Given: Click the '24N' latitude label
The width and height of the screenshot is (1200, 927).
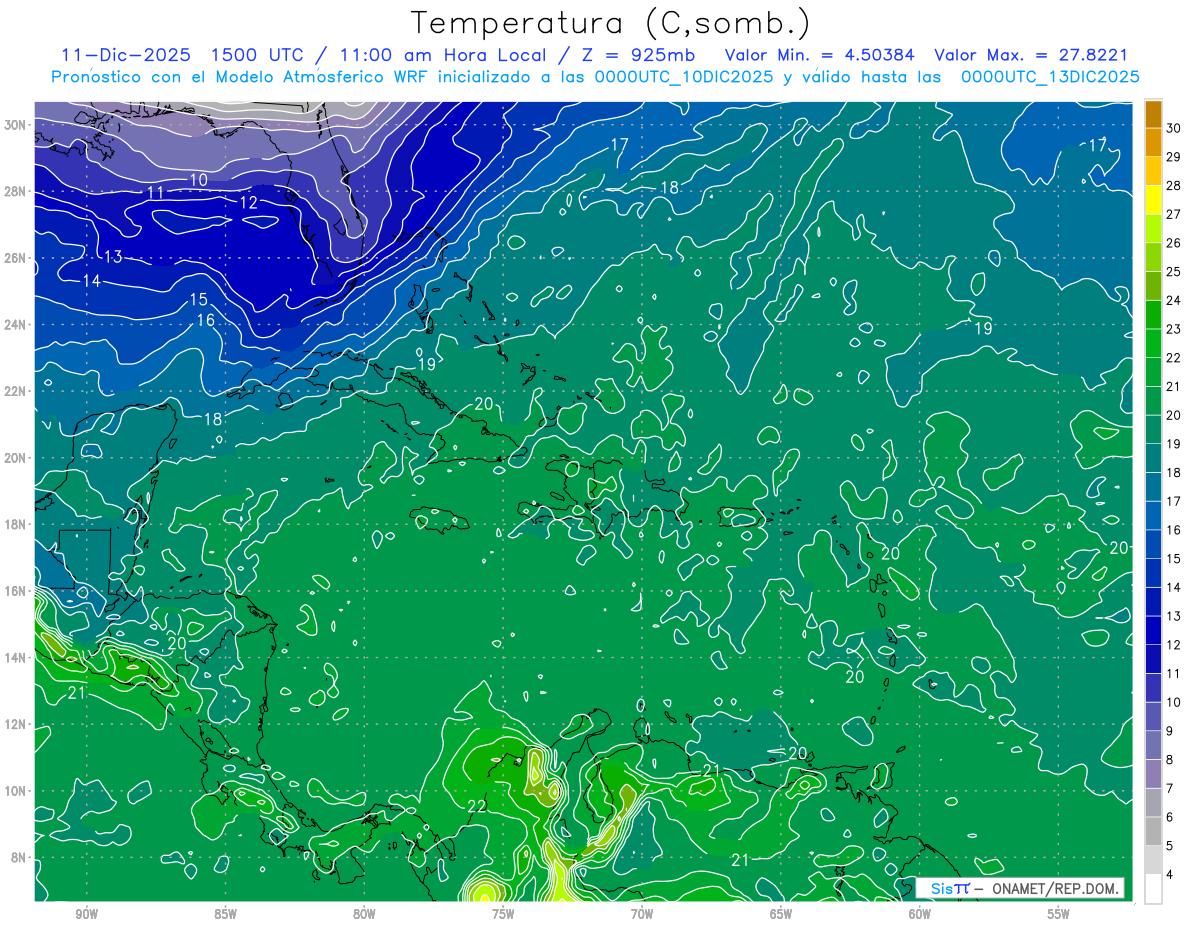Looking at the screenshot, I should coord(15,325).
